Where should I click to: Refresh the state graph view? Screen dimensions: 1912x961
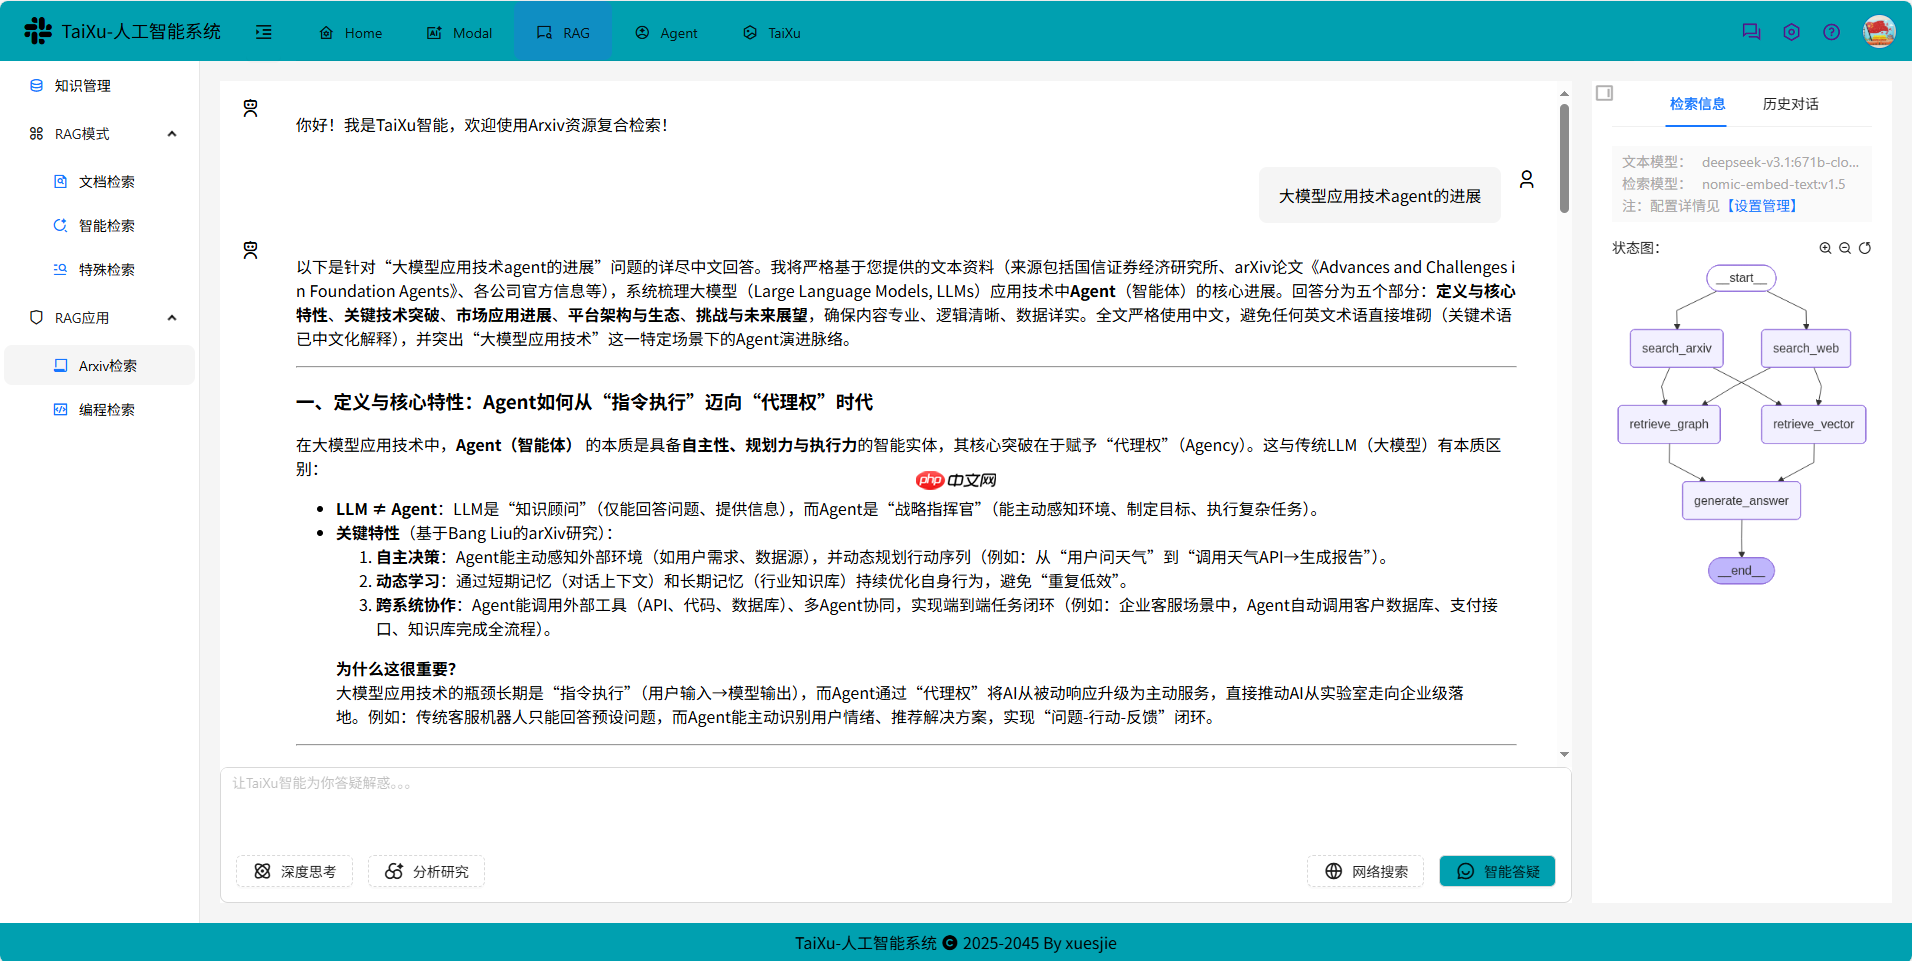coord(1865,247)
